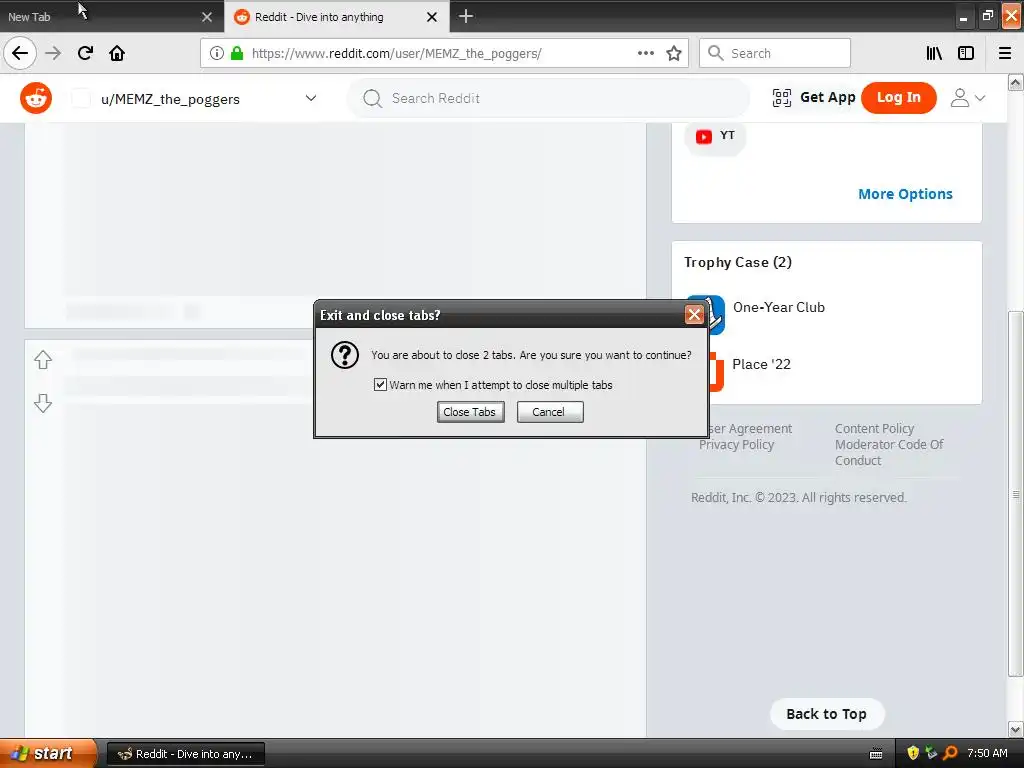Image resolution: width=1024 pixels, height=768 pixels.
Task: Expand the u/MEMZ_the_poggers dropdown
Action: [311, 98]
